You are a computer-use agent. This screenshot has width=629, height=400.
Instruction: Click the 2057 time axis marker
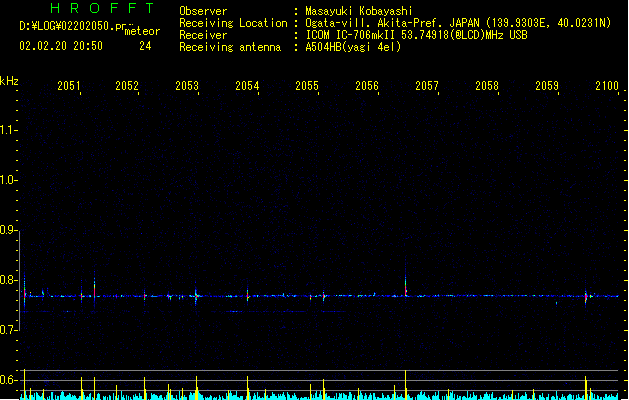(427, 86)
